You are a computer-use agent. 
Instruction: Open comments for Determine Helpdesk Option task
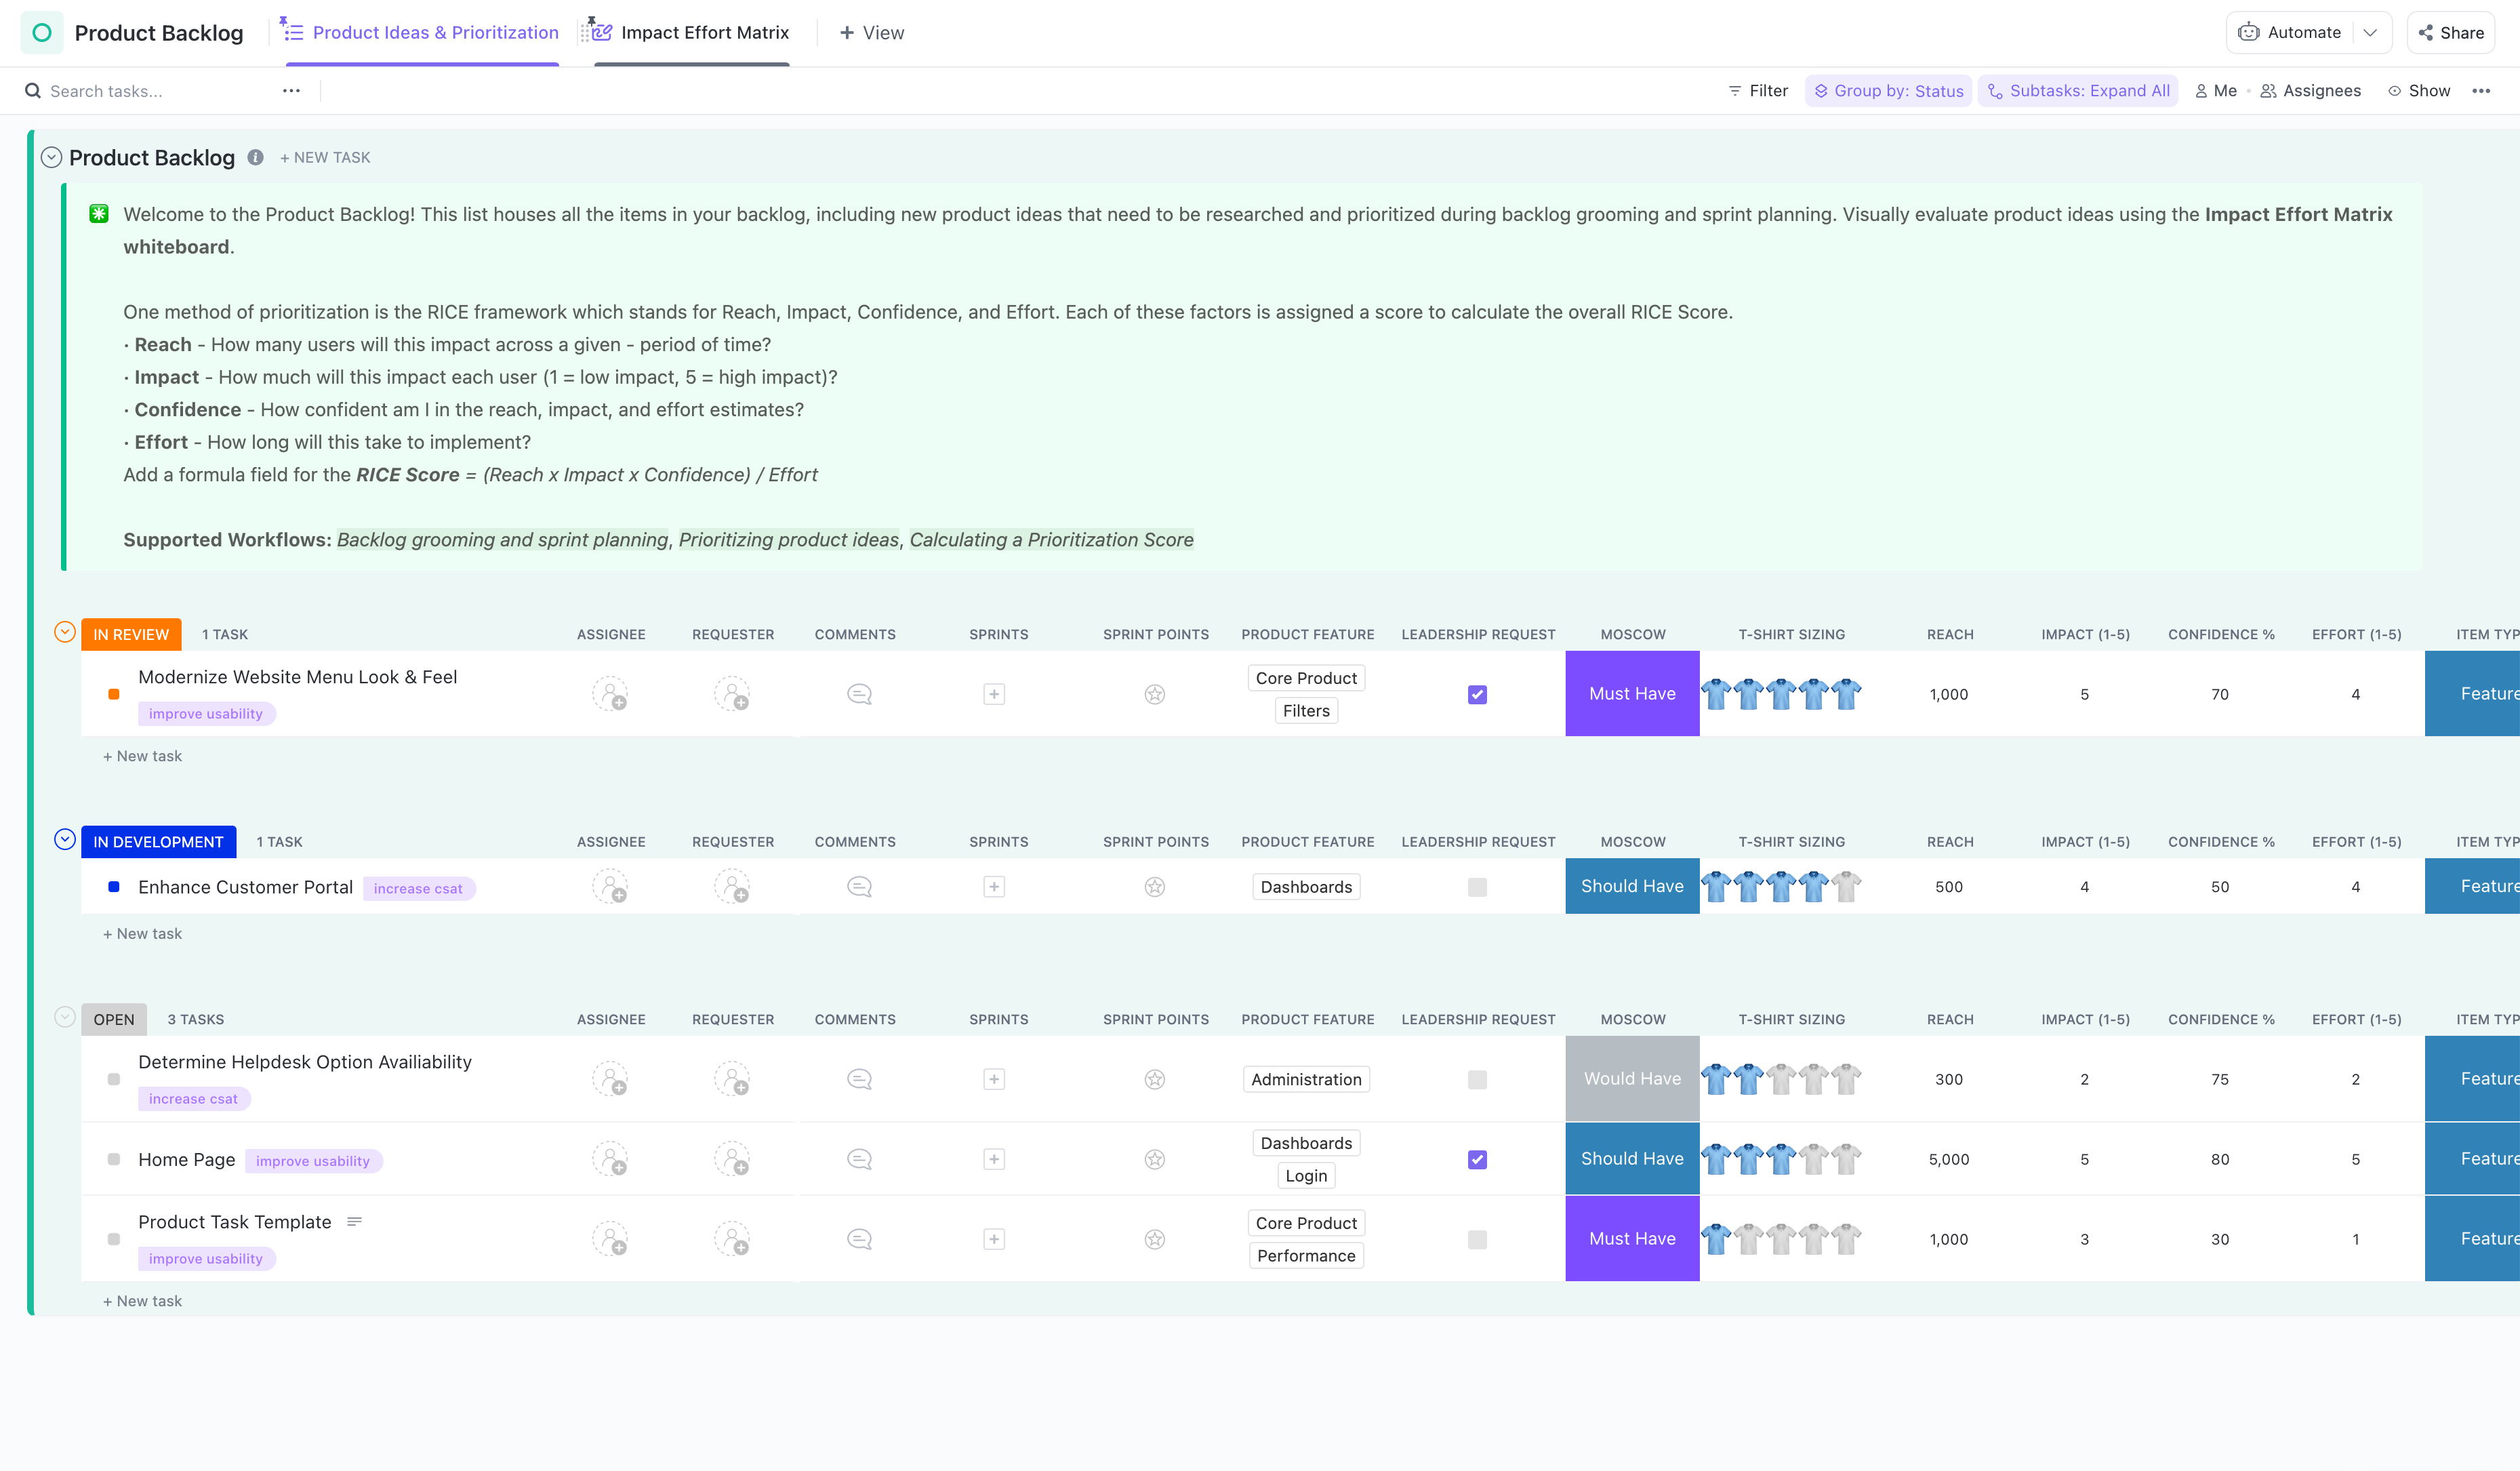point(859,1079)
